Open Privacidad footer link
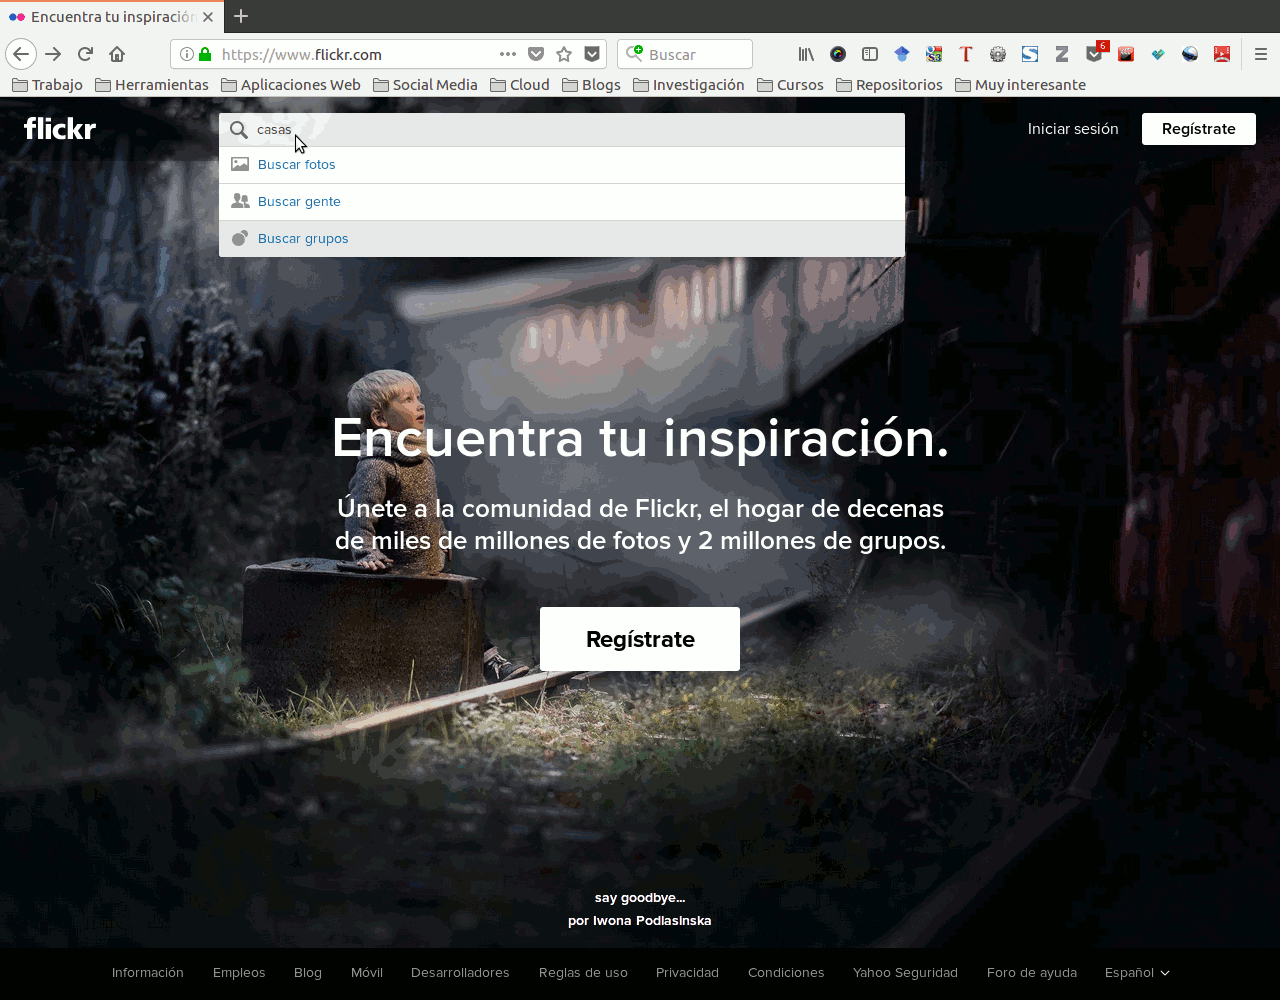 687,972
